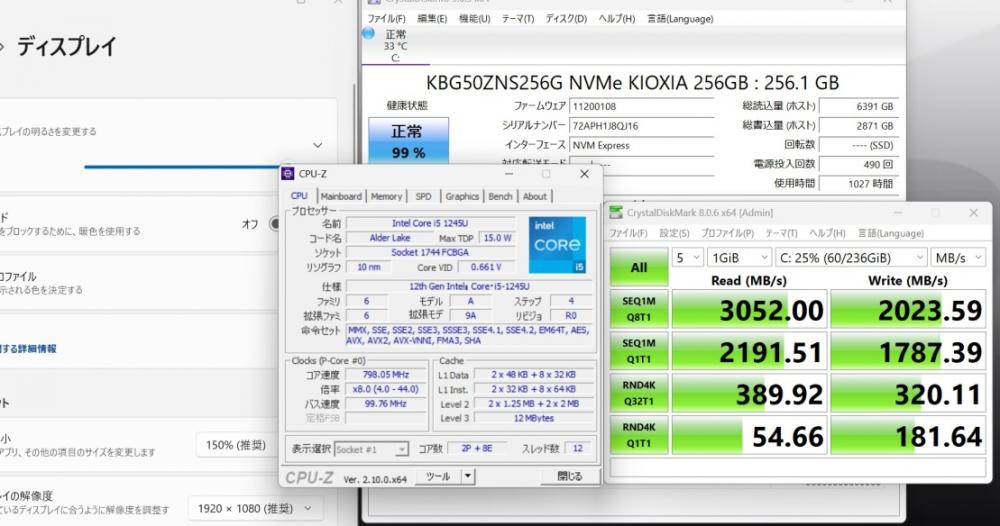This screenshot has width=1000, height=526.
Task: Open 言語(Language) menu in CrystalDiskMark
Action: point(890,233)
